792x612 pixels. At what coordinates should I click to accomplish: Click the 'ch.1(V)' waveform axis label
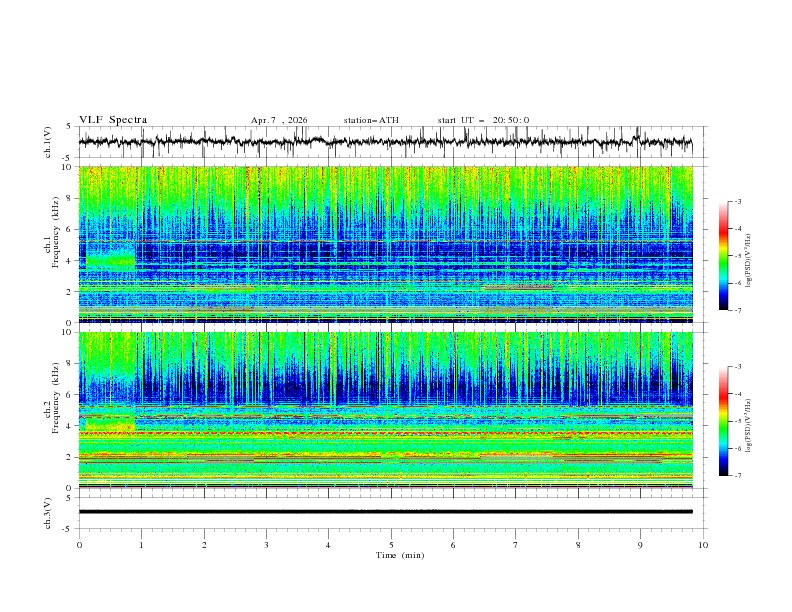(x=48, y=142)
